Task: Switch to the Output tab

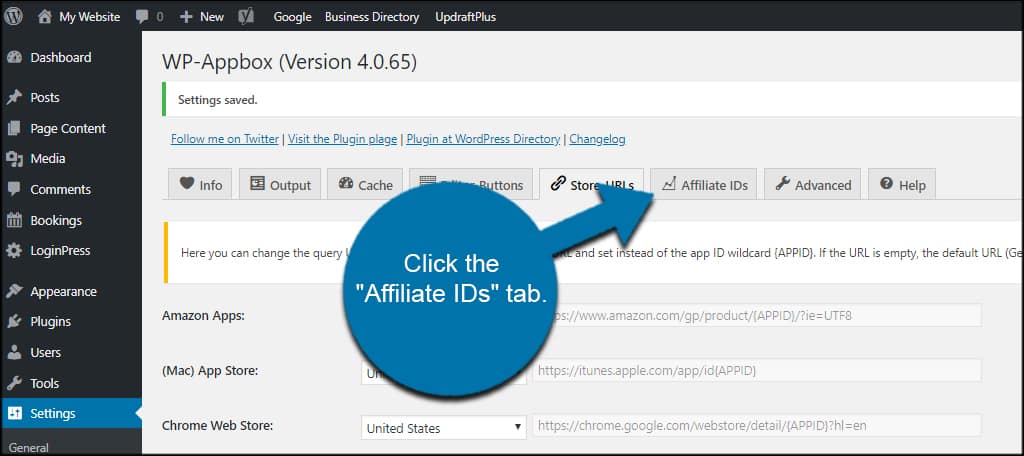Action: 280,184
